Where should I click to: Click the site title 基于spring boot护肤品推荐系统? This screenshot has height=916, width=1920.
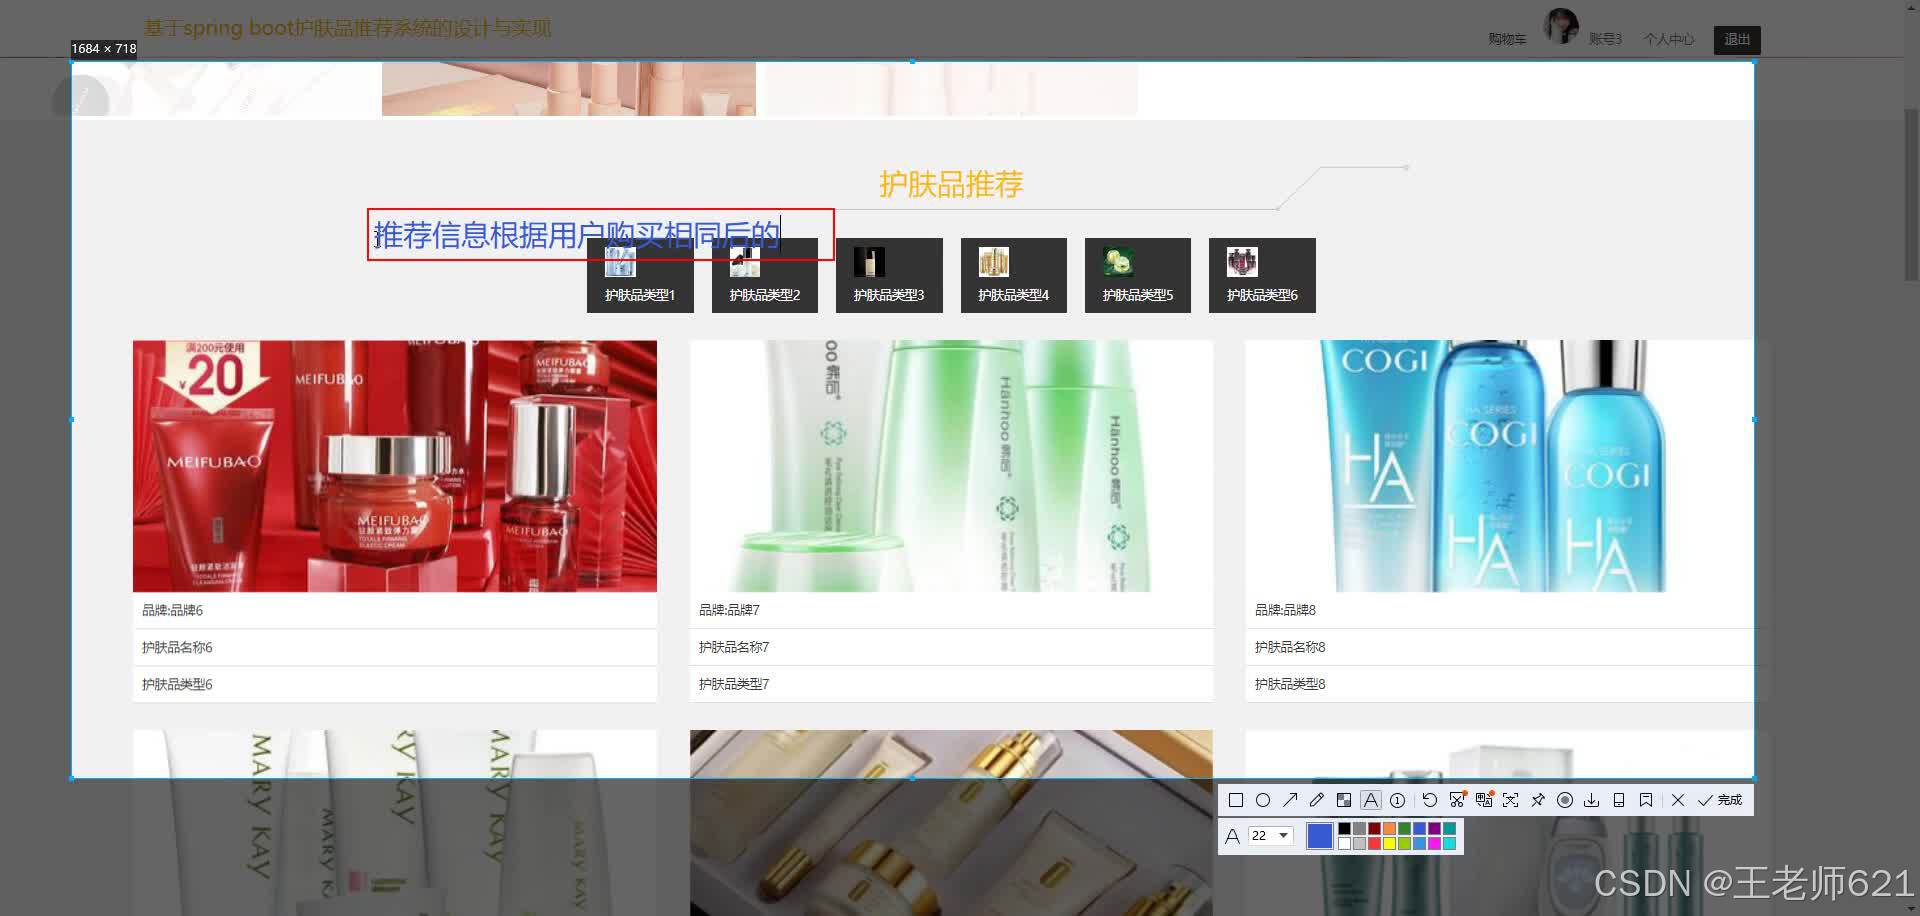[x=348, y=28]
